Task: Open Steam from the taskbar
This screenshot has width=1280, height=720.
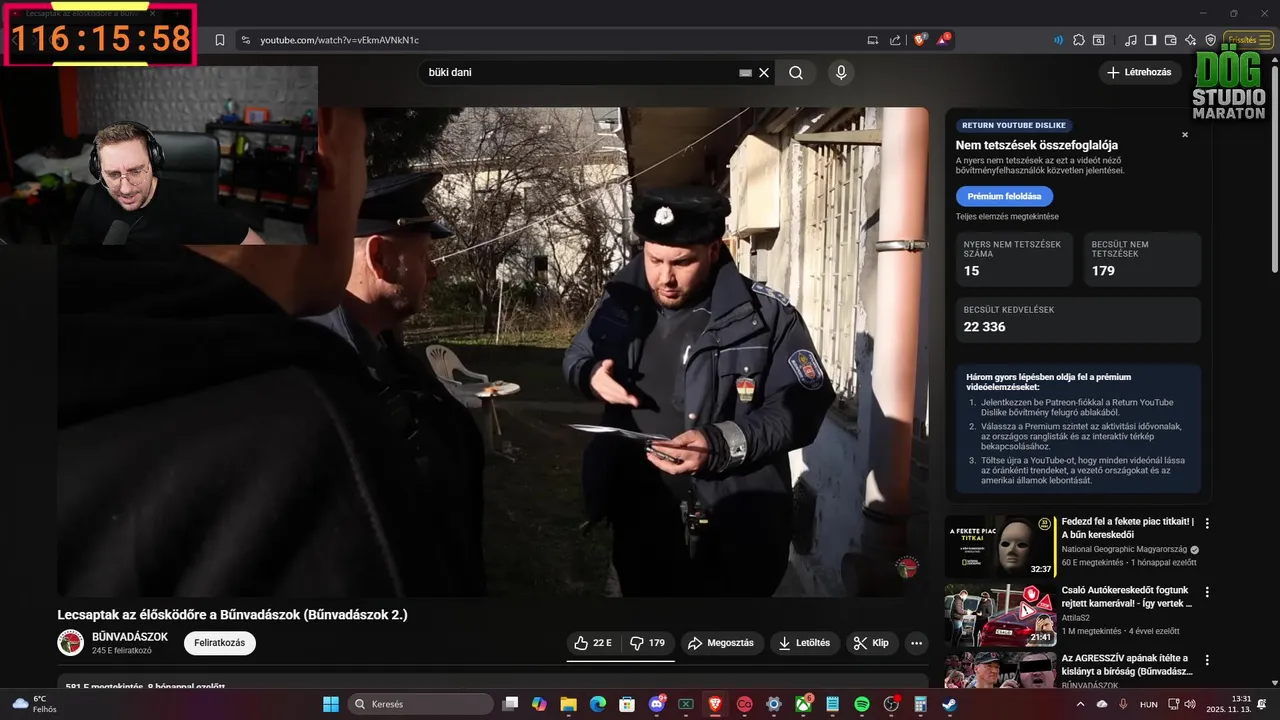Action: [x=949, y=704]
